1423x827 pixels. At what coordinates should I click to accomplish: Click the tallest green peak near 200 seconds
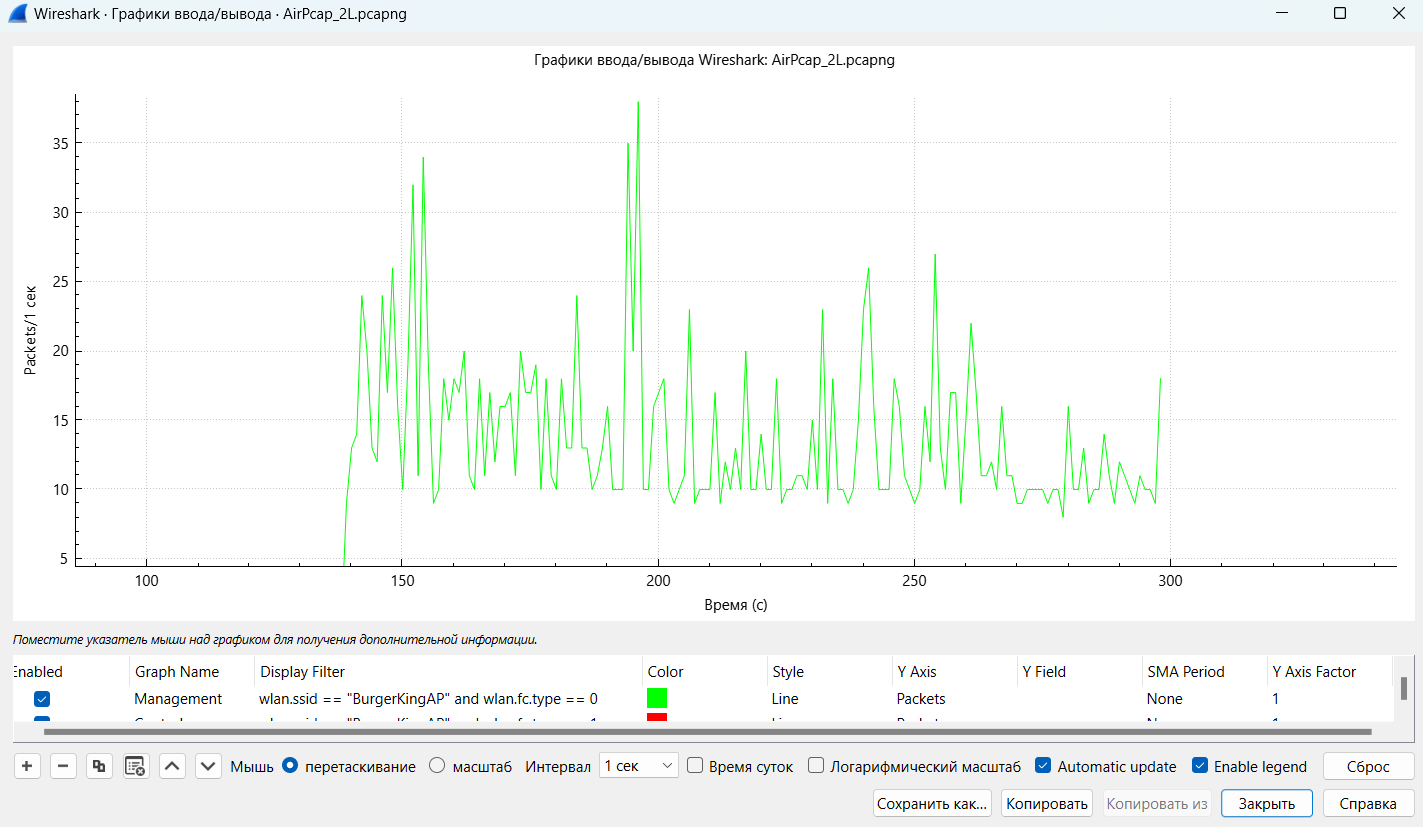pyautogui.click(x=638, y=103)
